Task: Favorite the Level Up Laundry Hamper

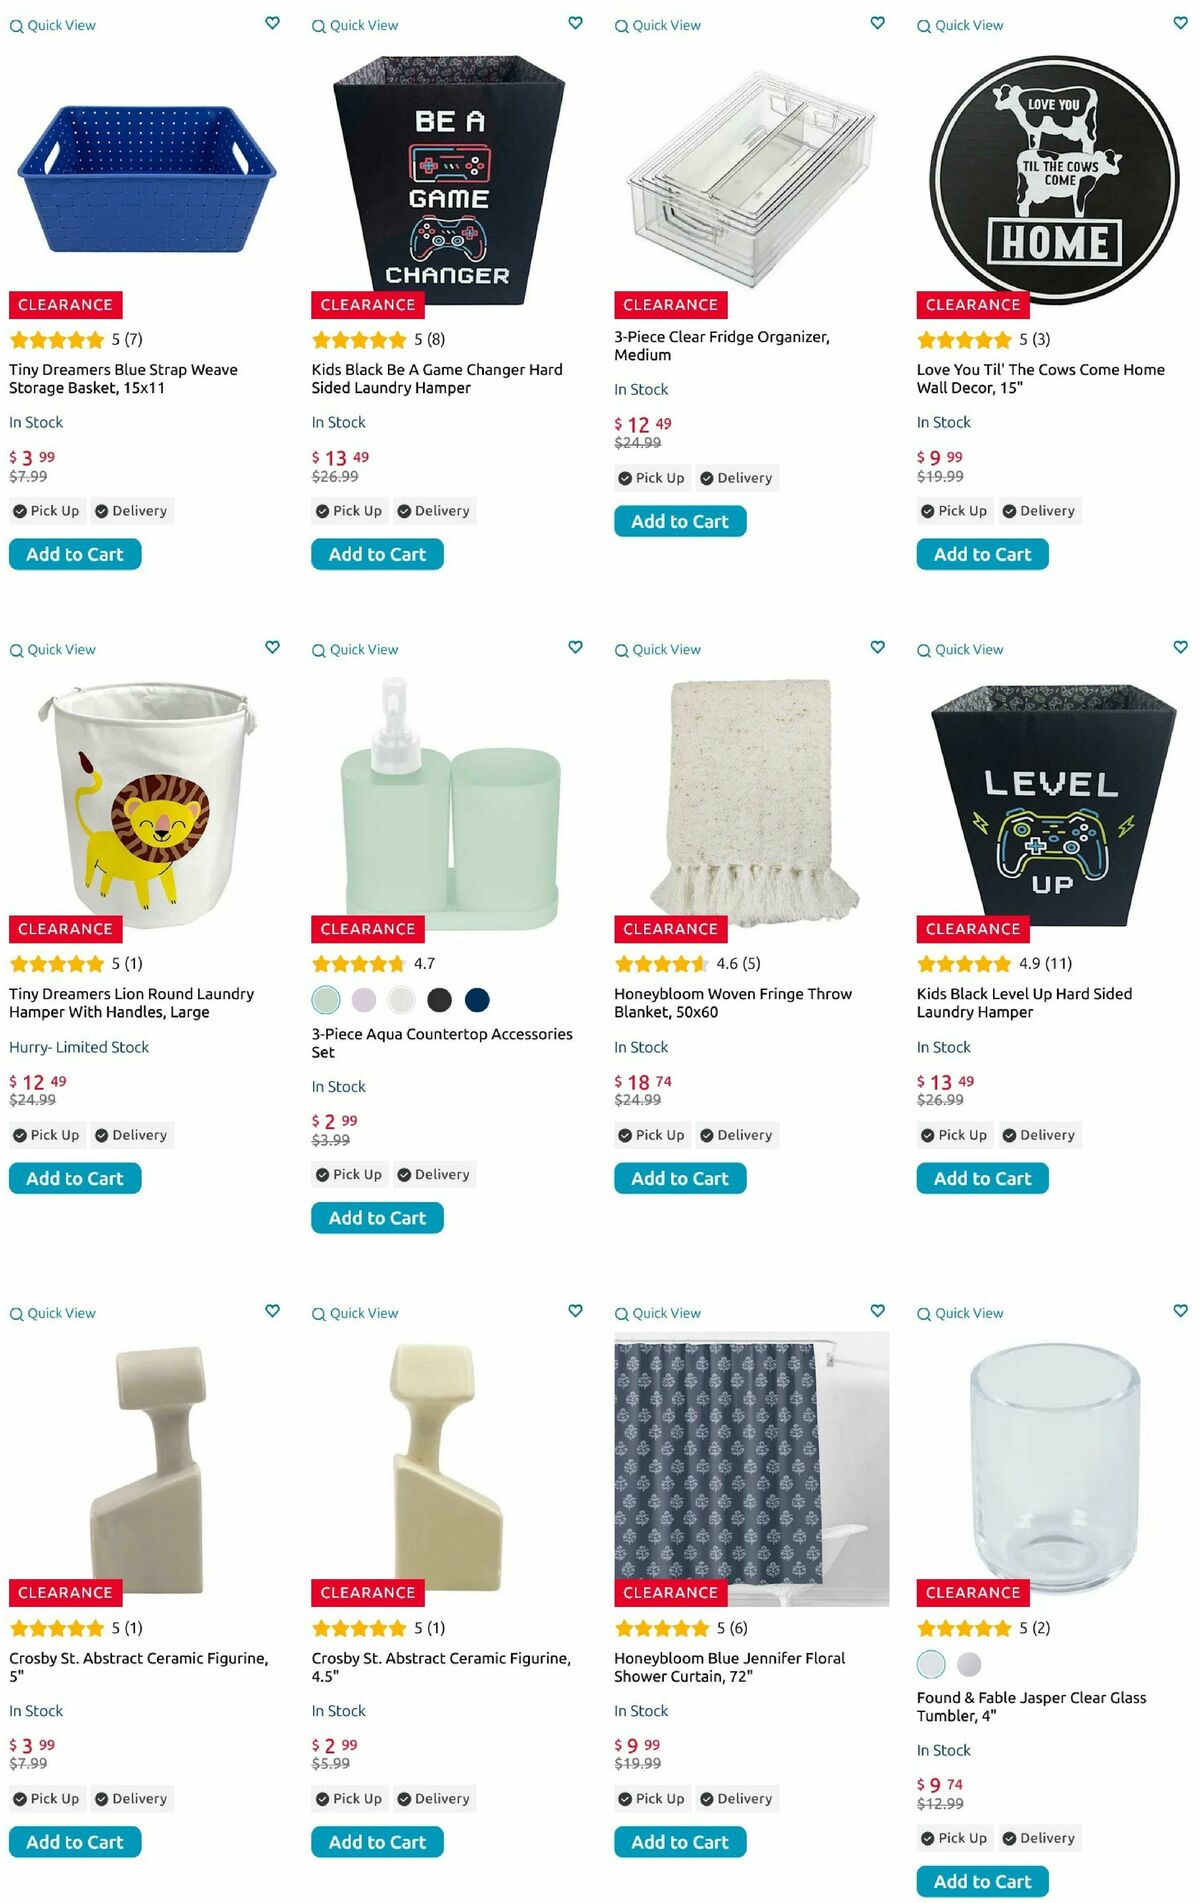Action: pos(1180,647)
